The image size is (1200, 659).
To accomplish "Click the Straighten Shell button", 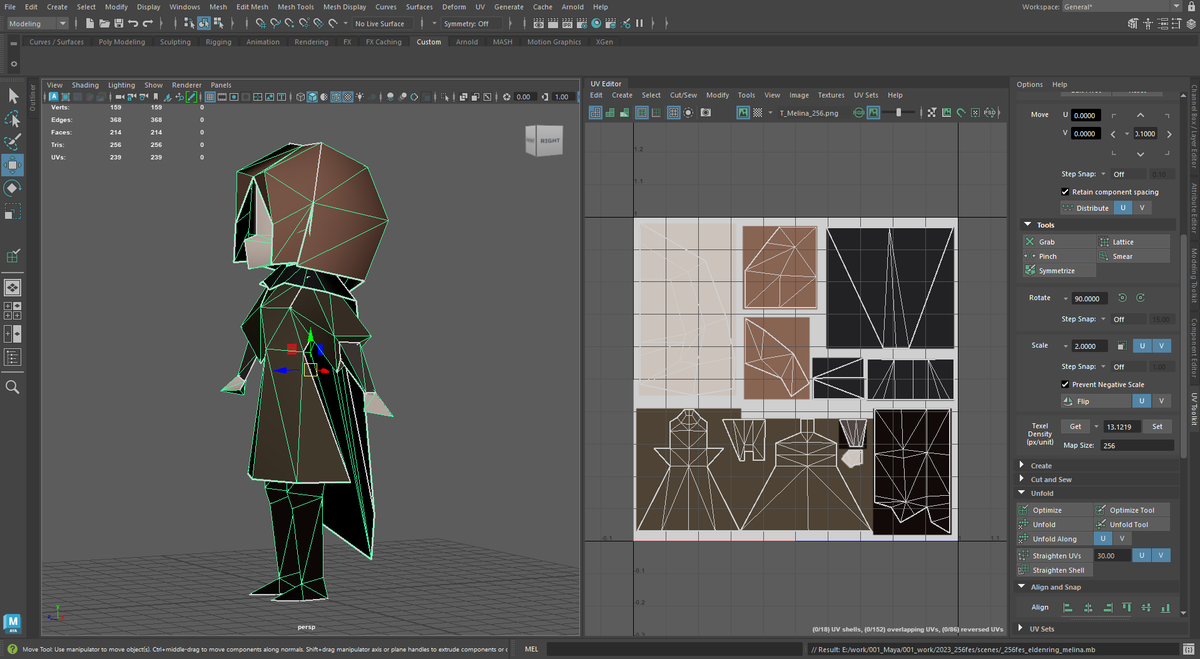I will coord(1058,570).
